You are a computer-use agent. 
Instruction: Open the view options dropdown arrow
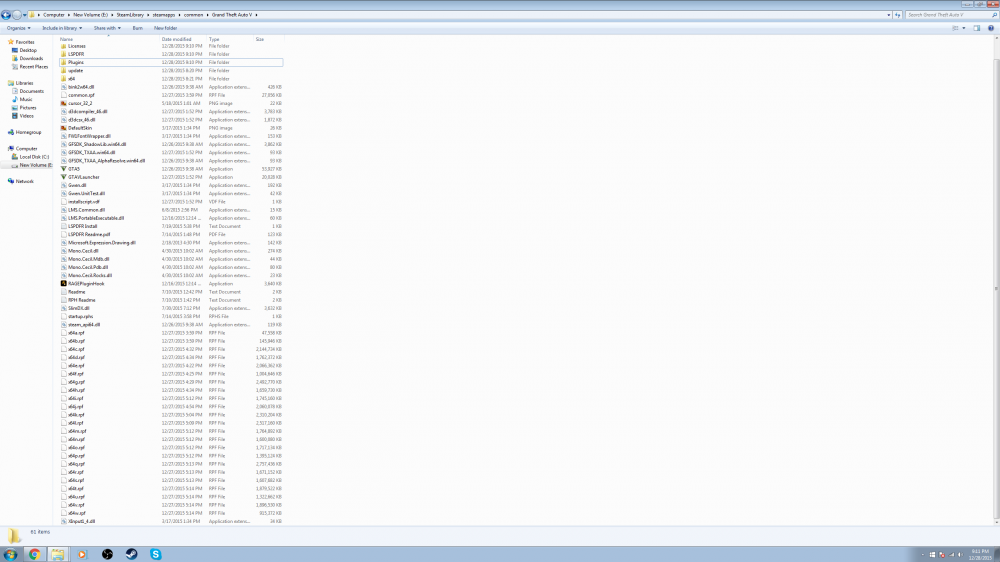[964, 28]
